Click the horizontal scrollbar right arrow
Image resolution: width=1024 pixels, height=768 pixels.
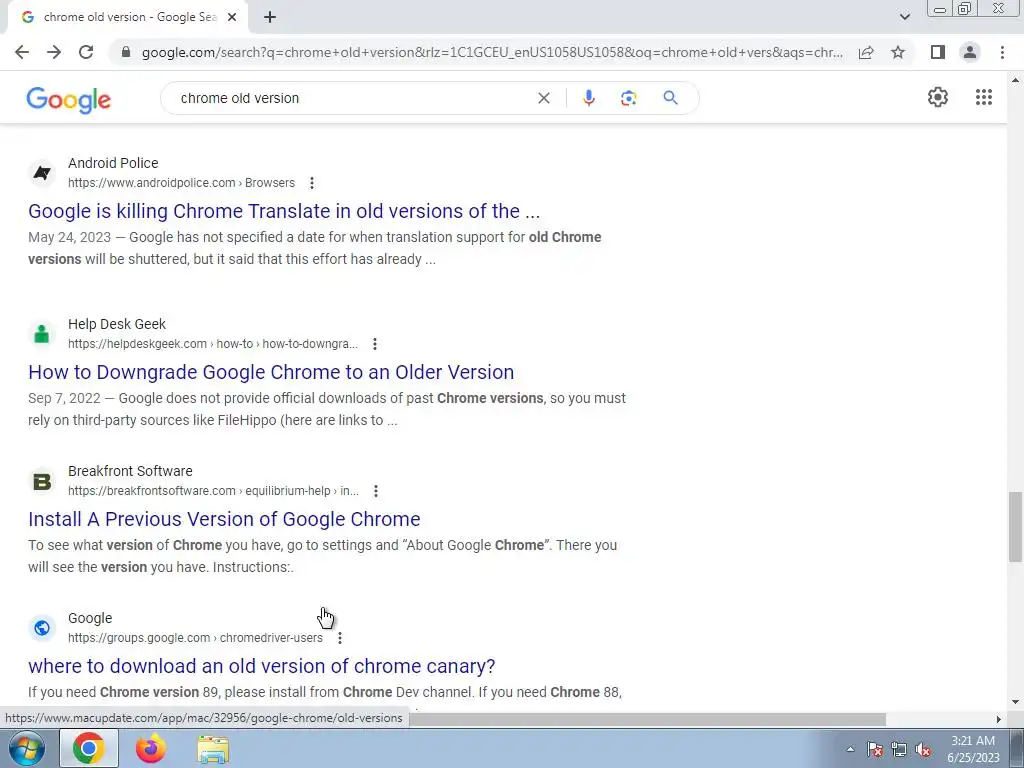pyautogui.click(x=998, y=719)
